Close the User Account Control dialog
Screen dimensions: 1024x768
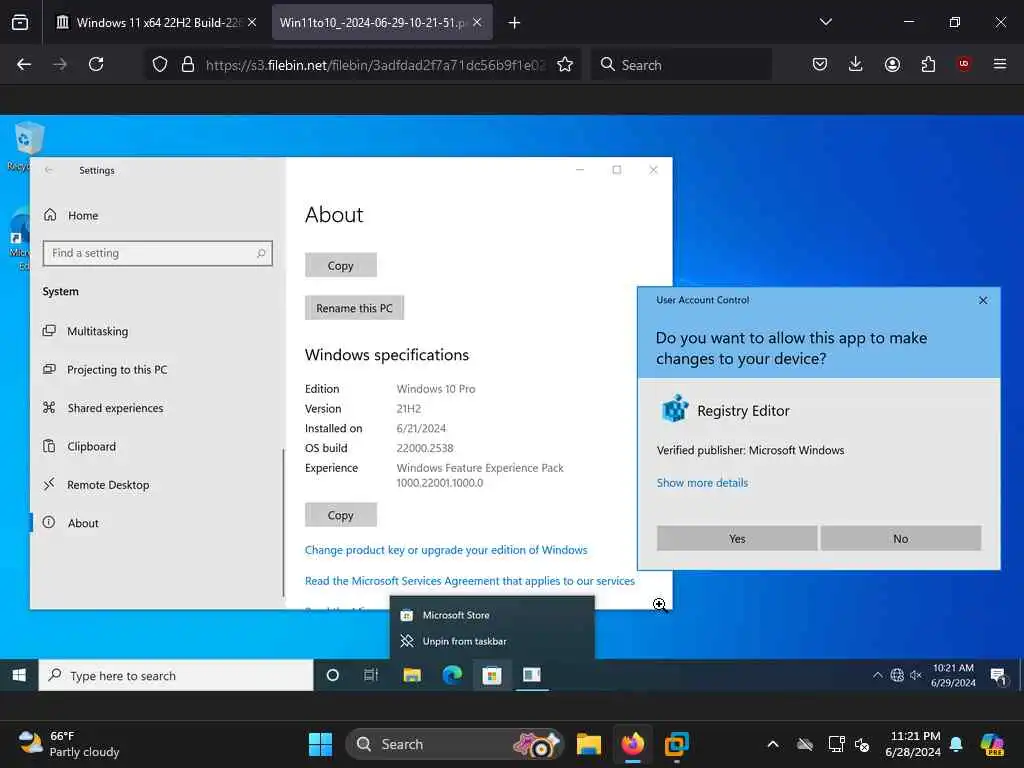(x=983, y=300)
